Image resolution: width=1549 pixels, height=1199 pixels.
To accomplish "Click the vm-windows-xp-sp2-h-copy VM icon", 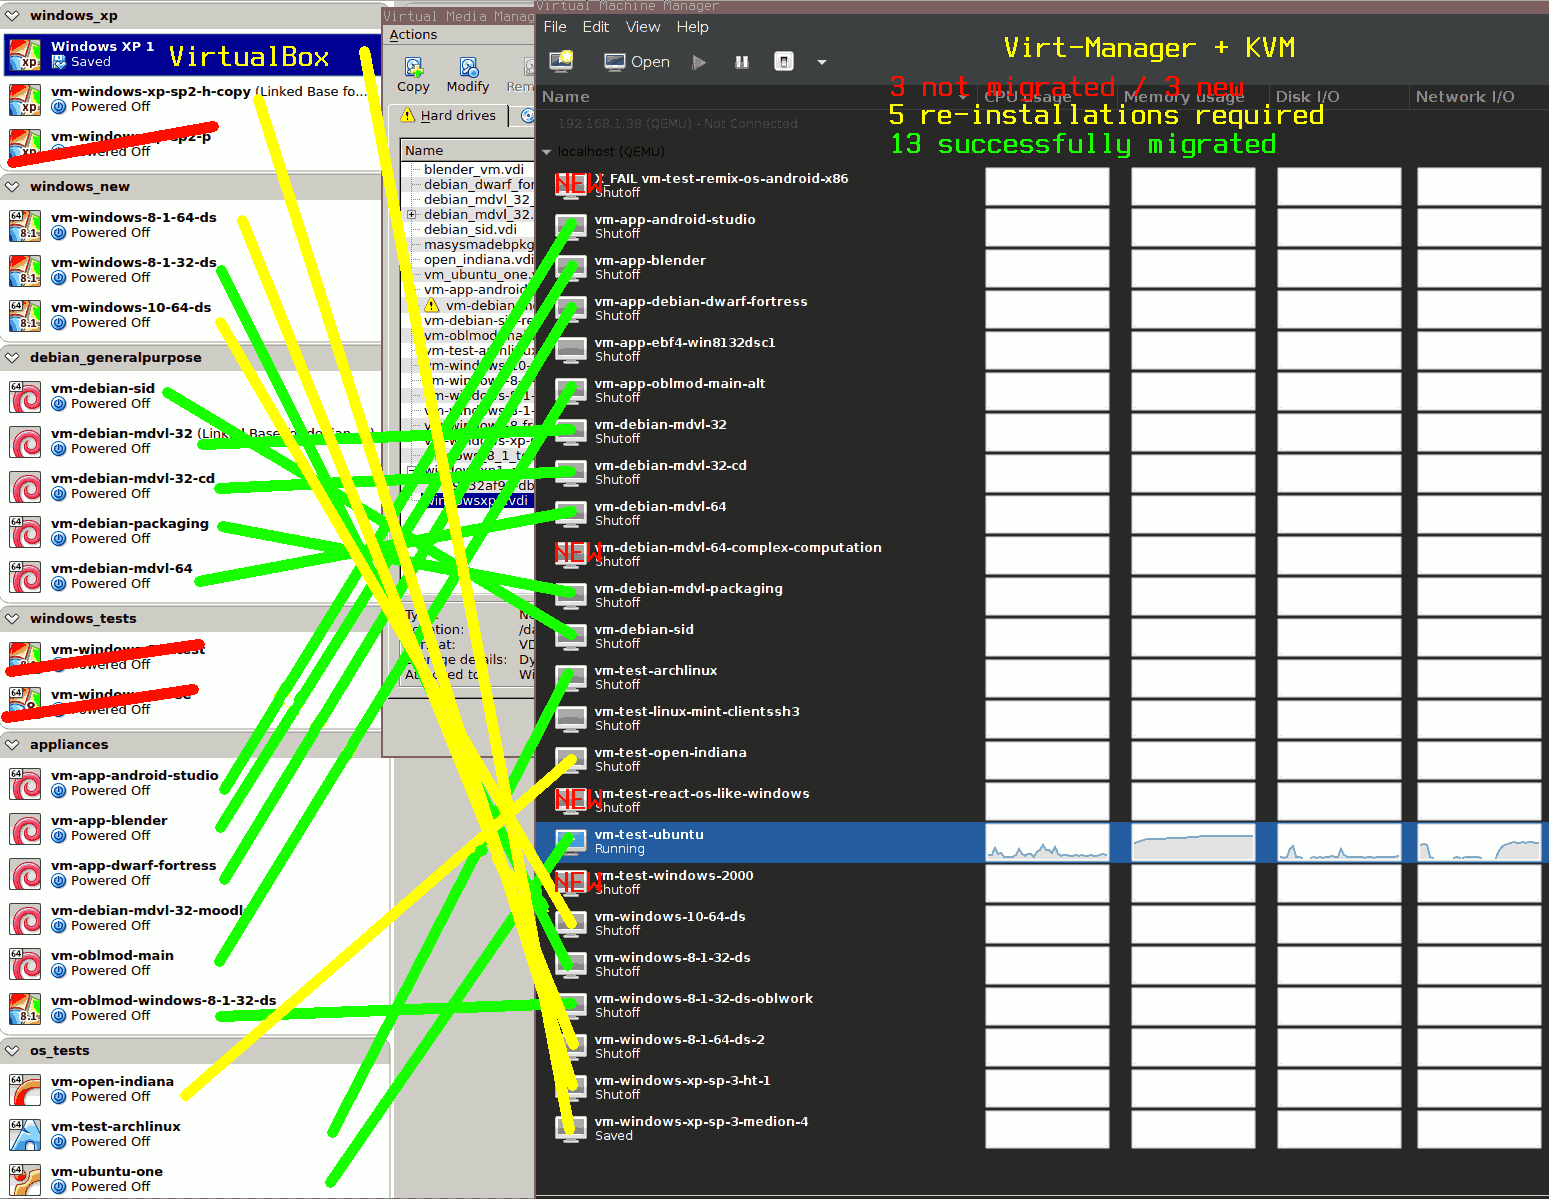I will click(x=25, y=99).
